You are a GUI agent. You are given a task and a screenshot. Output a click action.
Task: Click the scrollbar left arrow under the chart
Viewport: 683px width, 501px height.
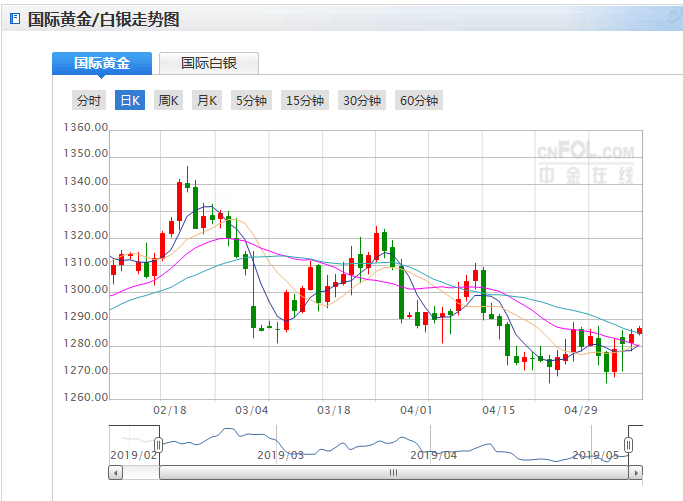click(115, 473)
